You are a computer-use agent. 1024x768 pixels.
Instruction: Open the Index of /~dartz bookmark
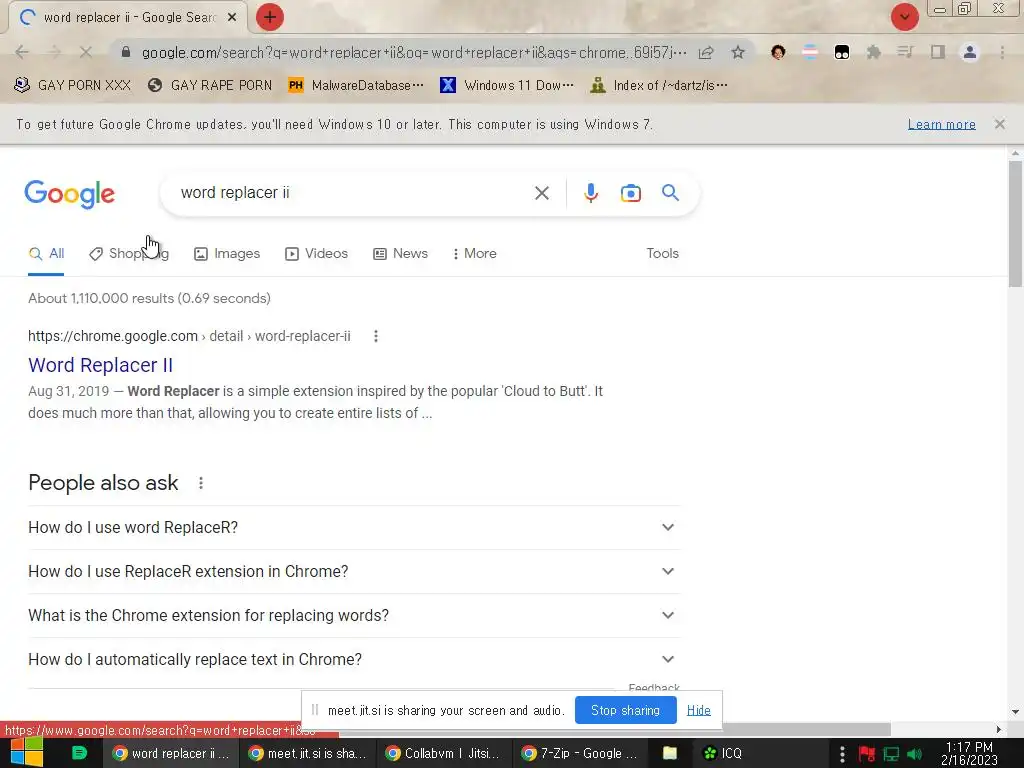659,86
